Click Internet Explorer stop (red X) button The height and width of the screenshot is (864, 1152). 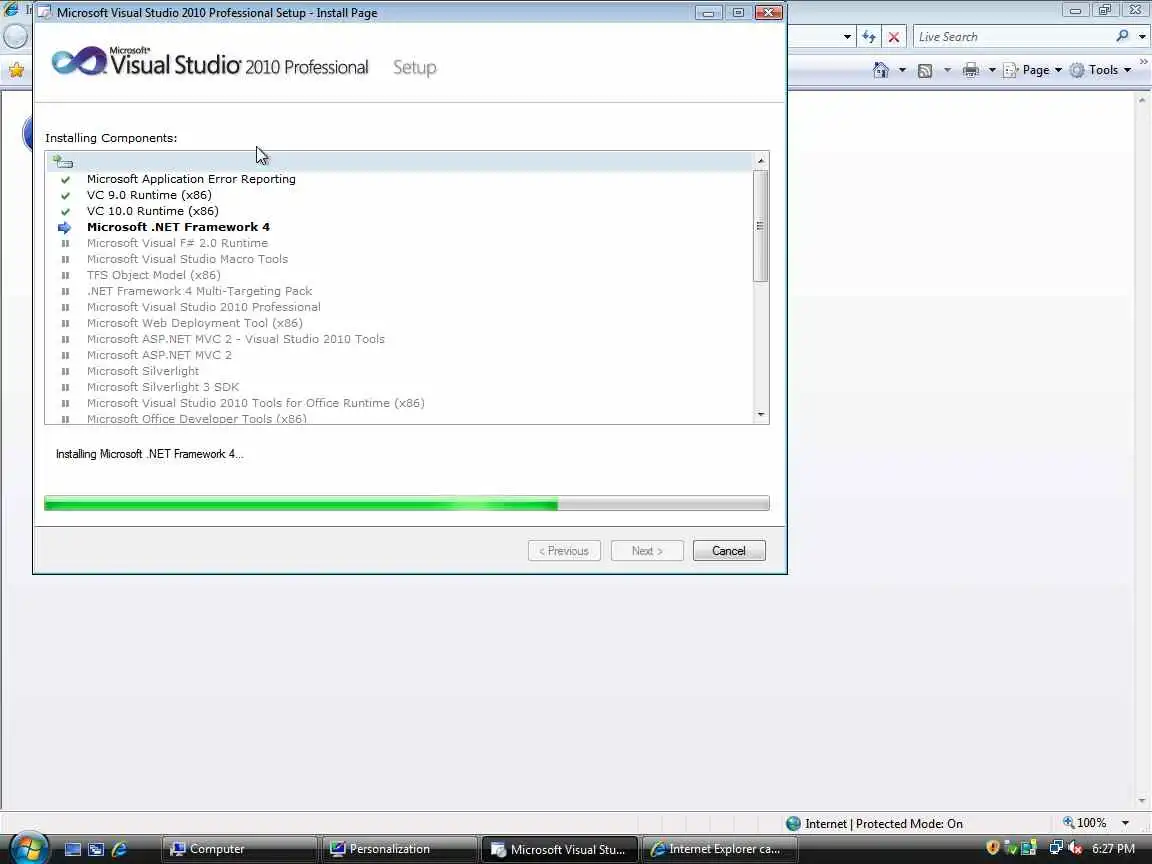[893, 37]
